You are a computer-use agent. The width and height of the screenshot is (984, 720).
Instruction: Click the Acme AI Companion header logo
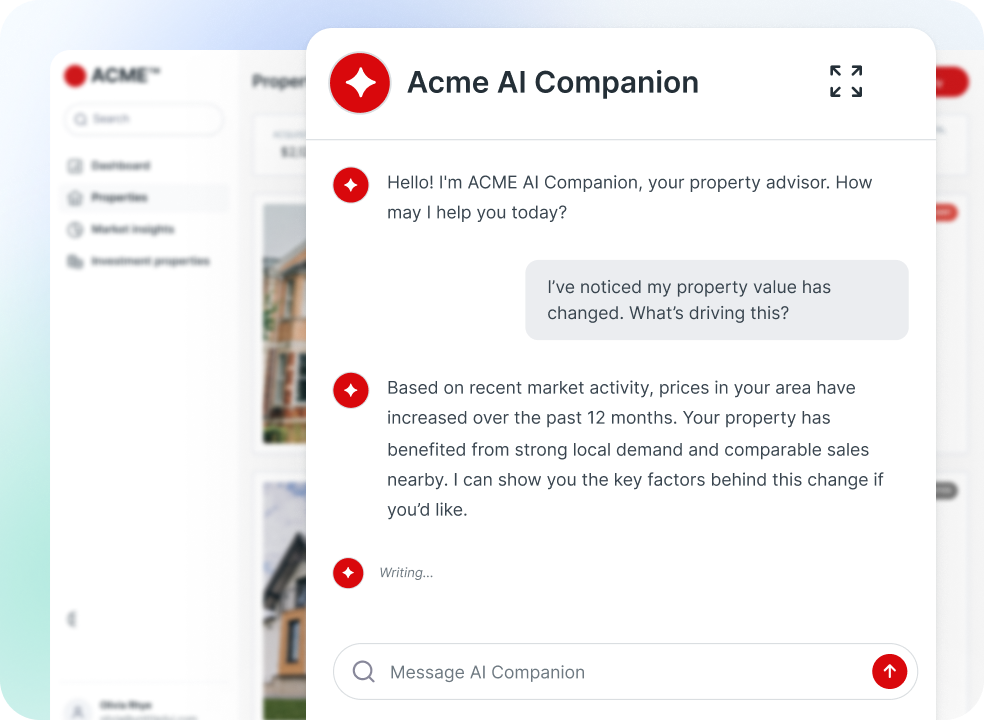click(x=360, y=83)
